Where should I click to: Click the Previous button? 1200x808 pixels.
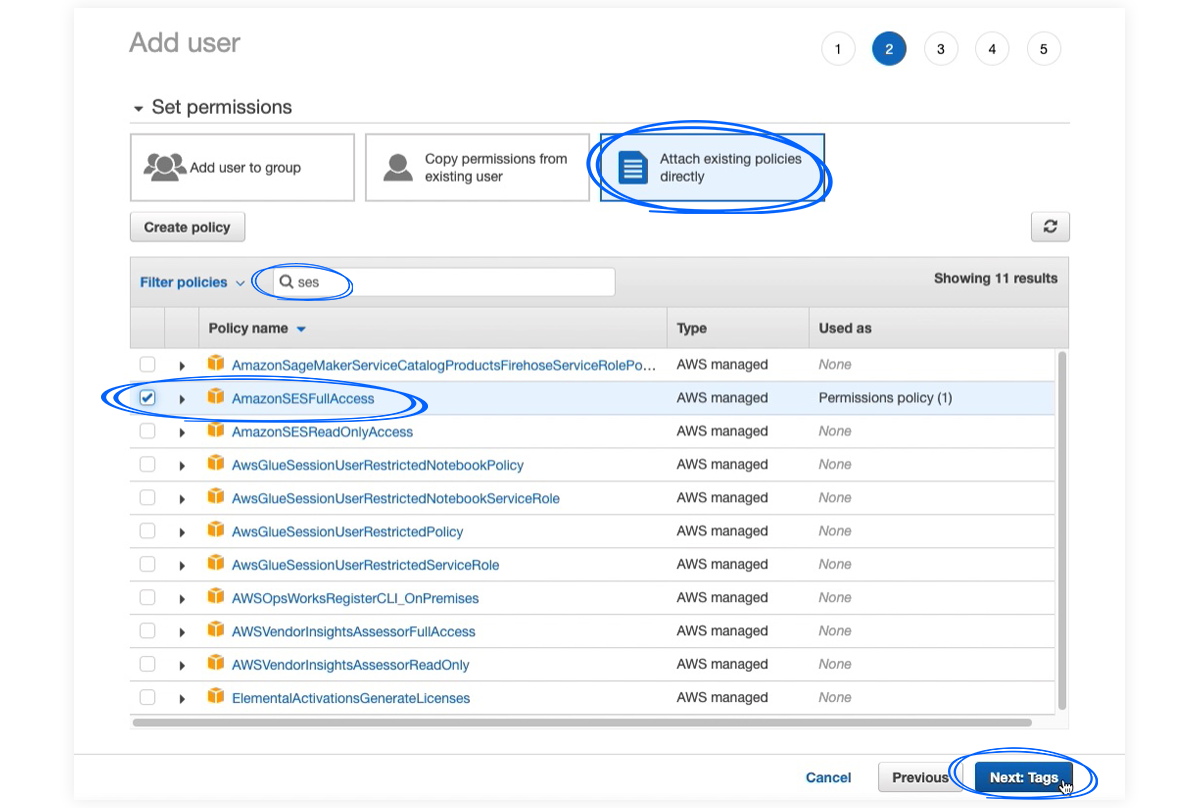(920, 777)
